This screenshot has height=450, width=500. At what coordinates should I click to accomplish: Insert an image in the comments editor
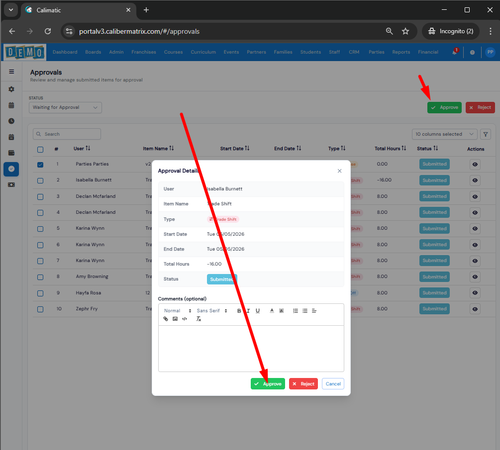tap(175, 319)
